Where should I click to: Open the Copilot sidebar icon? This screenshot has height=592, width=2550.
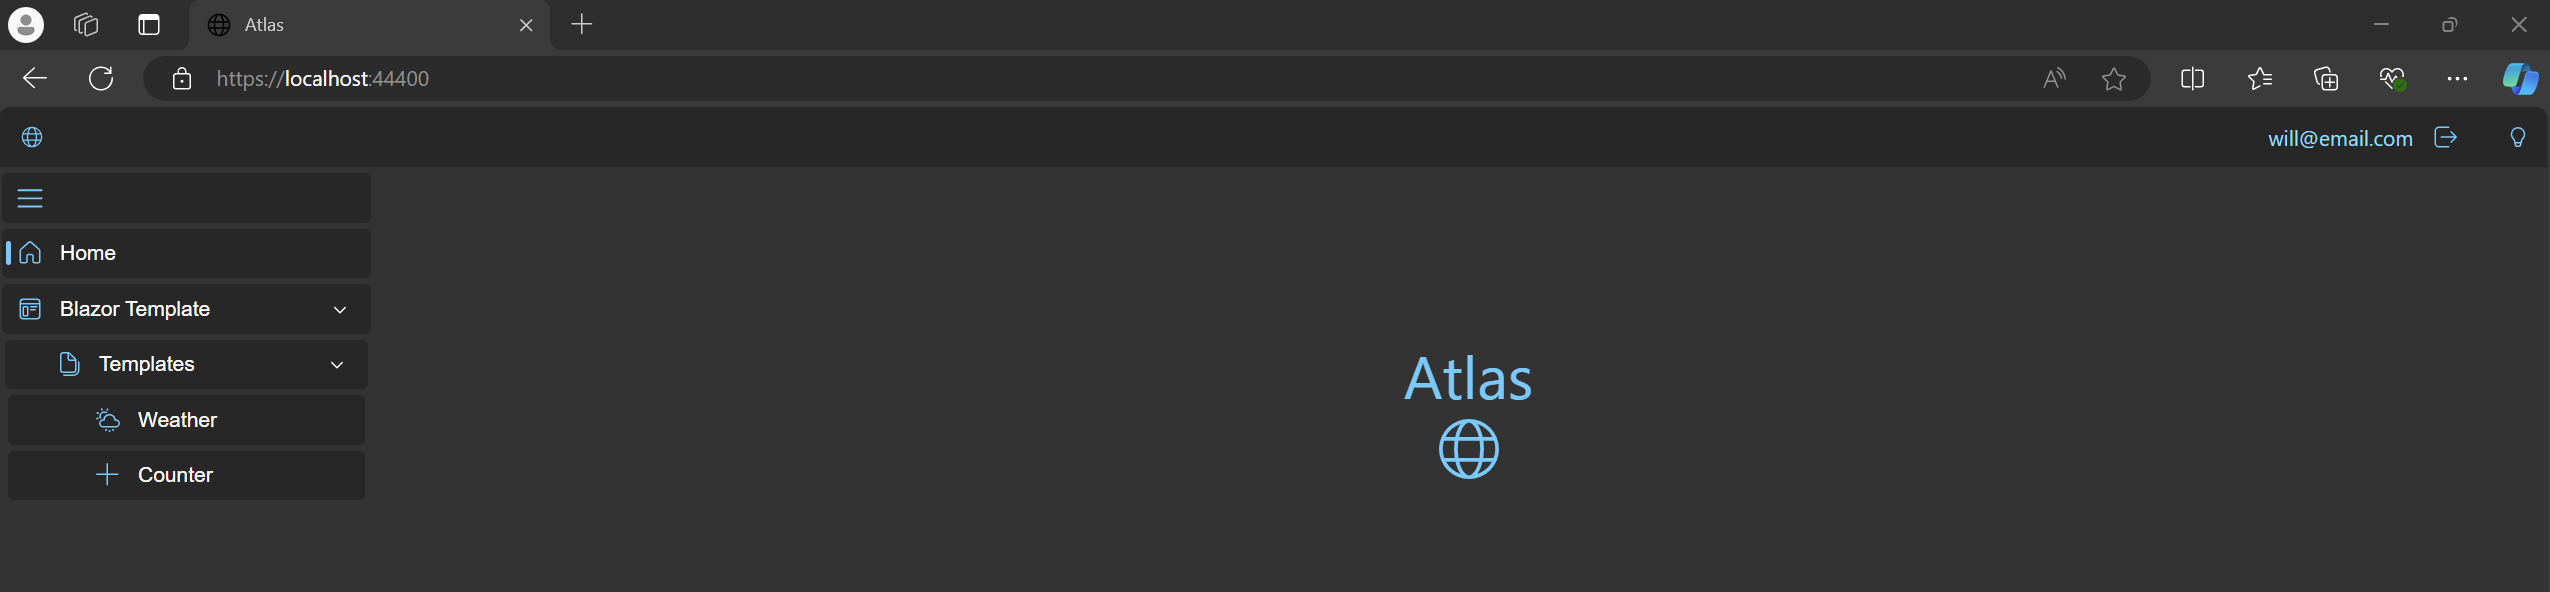pos(2519,79)
